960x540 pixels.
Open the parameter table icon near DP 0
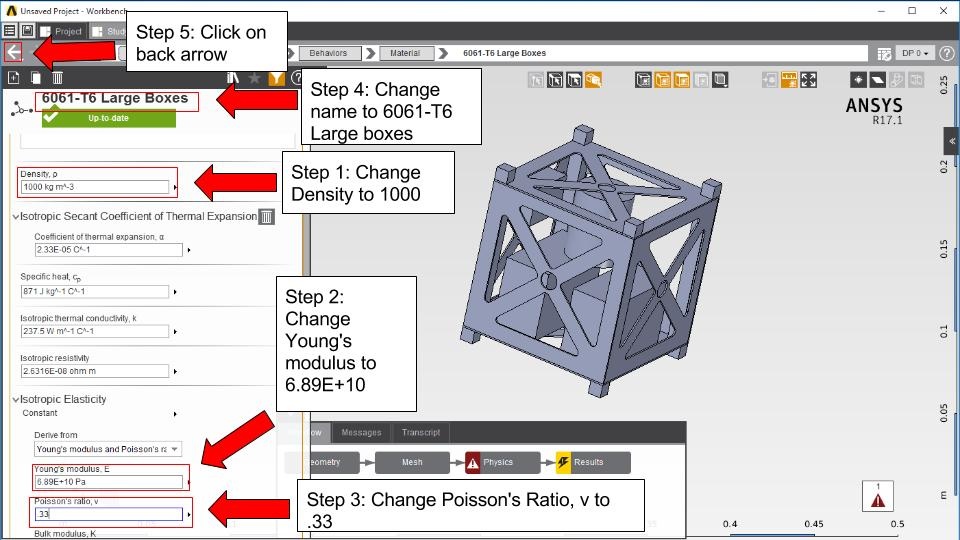(884, 54)
